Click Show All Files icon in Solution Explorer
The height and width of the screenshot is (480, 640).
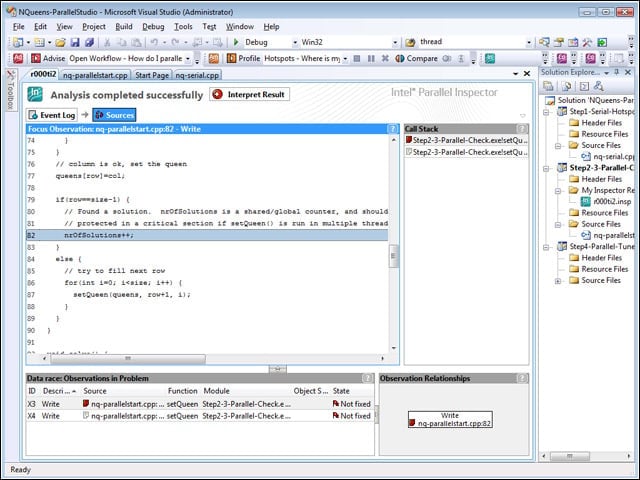[x=566, y=86]
